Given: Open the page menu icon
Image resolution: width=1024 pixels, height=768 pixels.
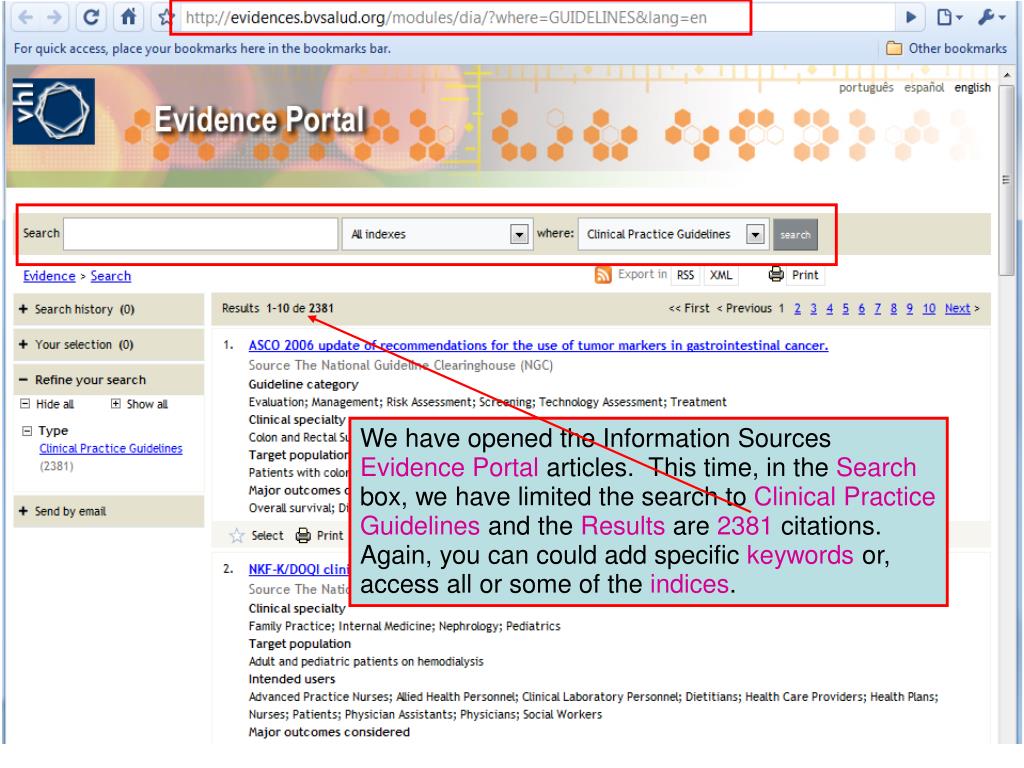Looking at the screenshot, I should 950,18.
